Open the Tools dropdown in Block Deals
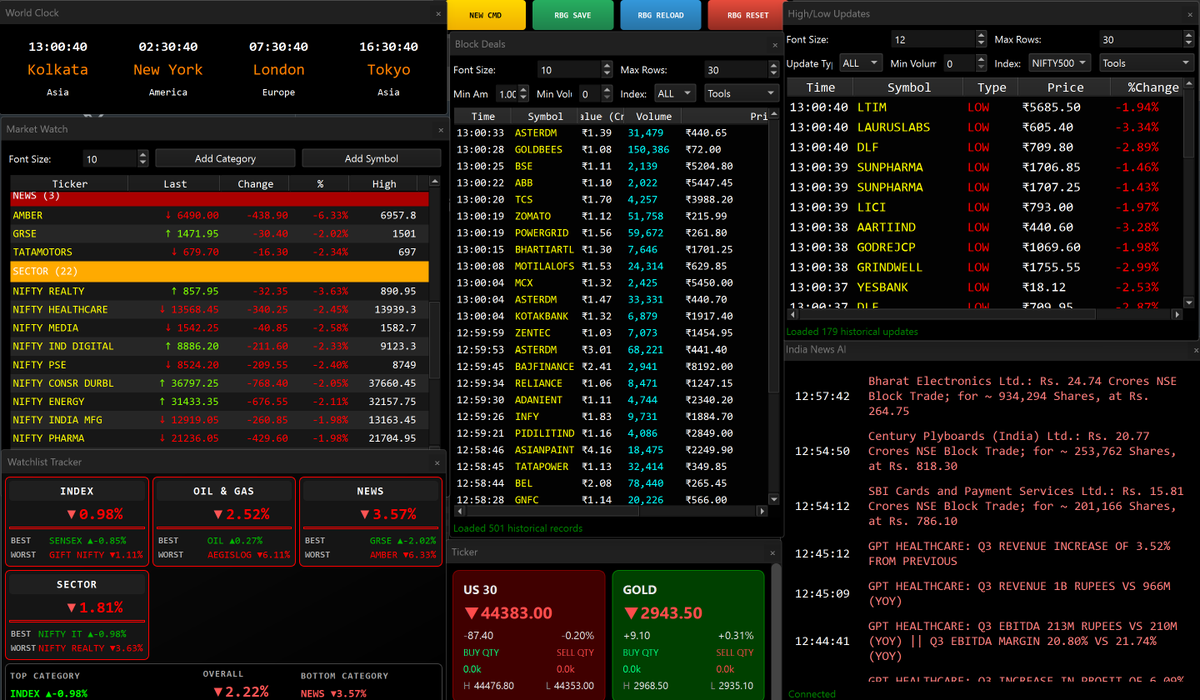The image size is (1200, 700). pos(740,93)
